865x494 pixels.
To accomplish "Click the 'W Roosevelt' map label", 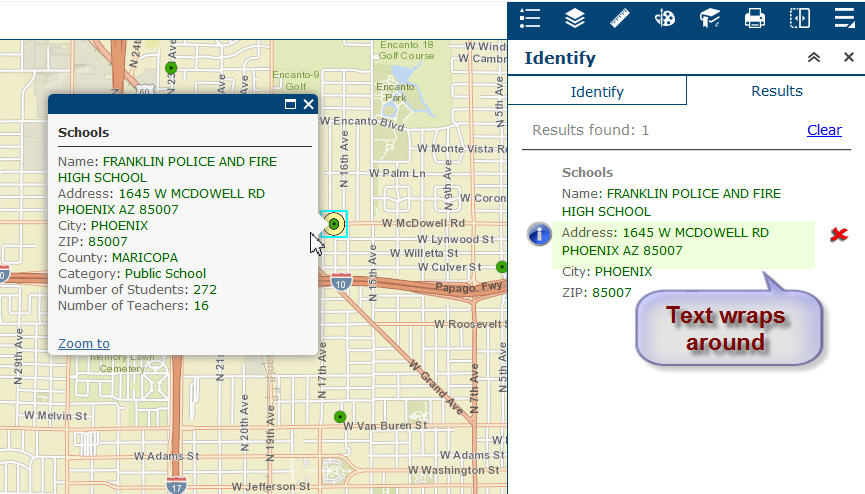I will pos(469,324).
